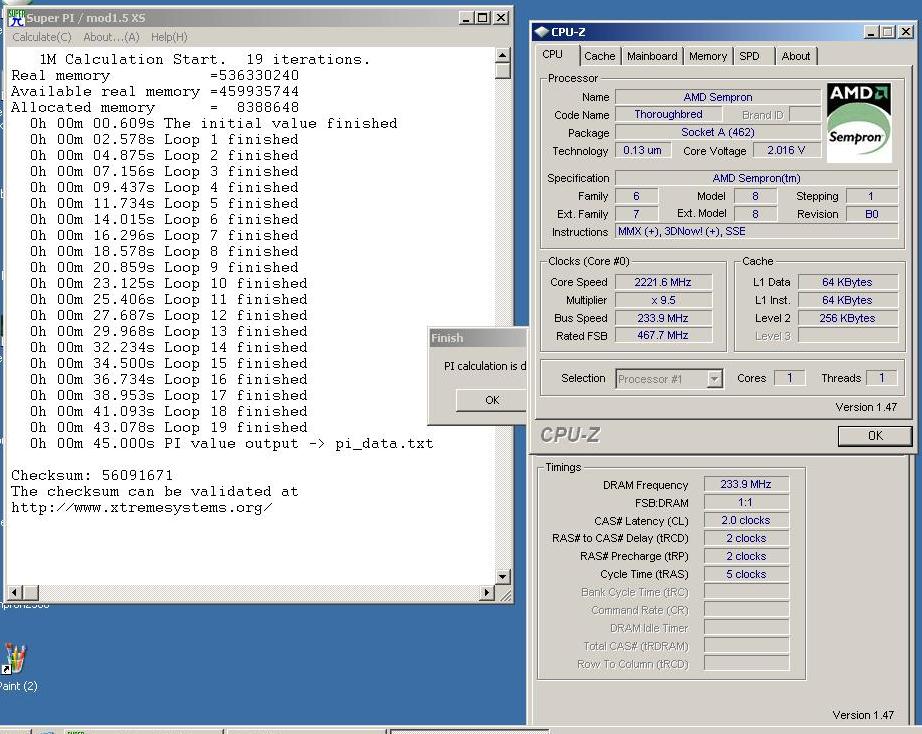The height and width of the screenshot is (734, 922).
Task: Click the Level 2 cache value 256 KBytes
Action: click(848, 318)
